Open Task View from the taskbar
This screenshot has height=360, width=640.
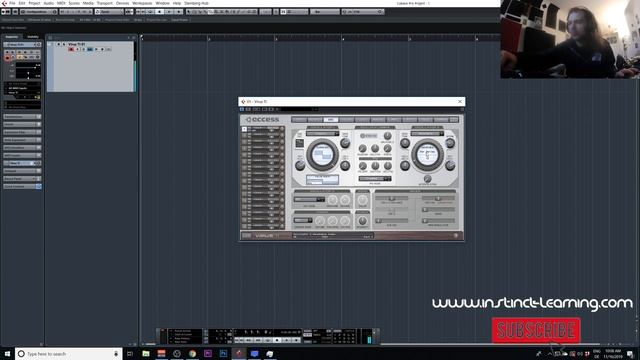click(130, 353)
